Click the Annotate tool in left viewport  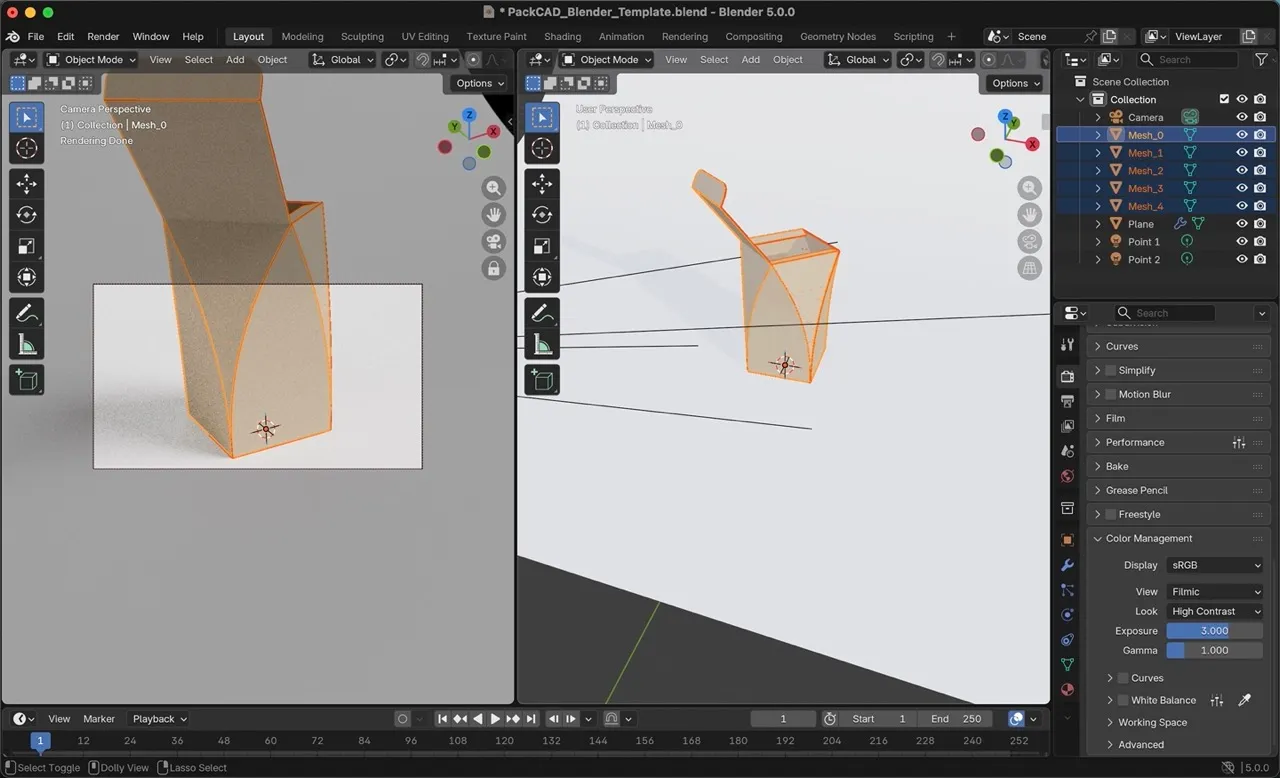(x=27, y=313)
